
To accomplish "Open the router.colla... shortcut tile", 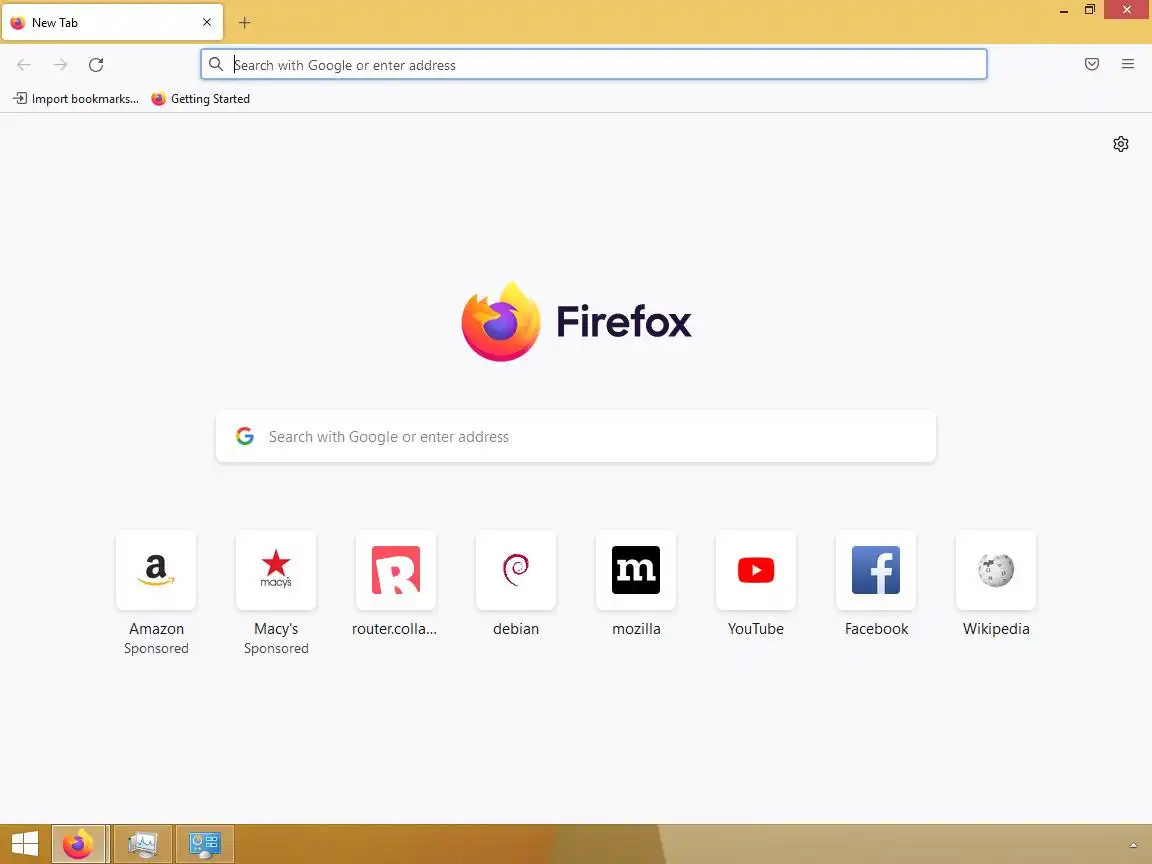I will [x=396, y=570].
